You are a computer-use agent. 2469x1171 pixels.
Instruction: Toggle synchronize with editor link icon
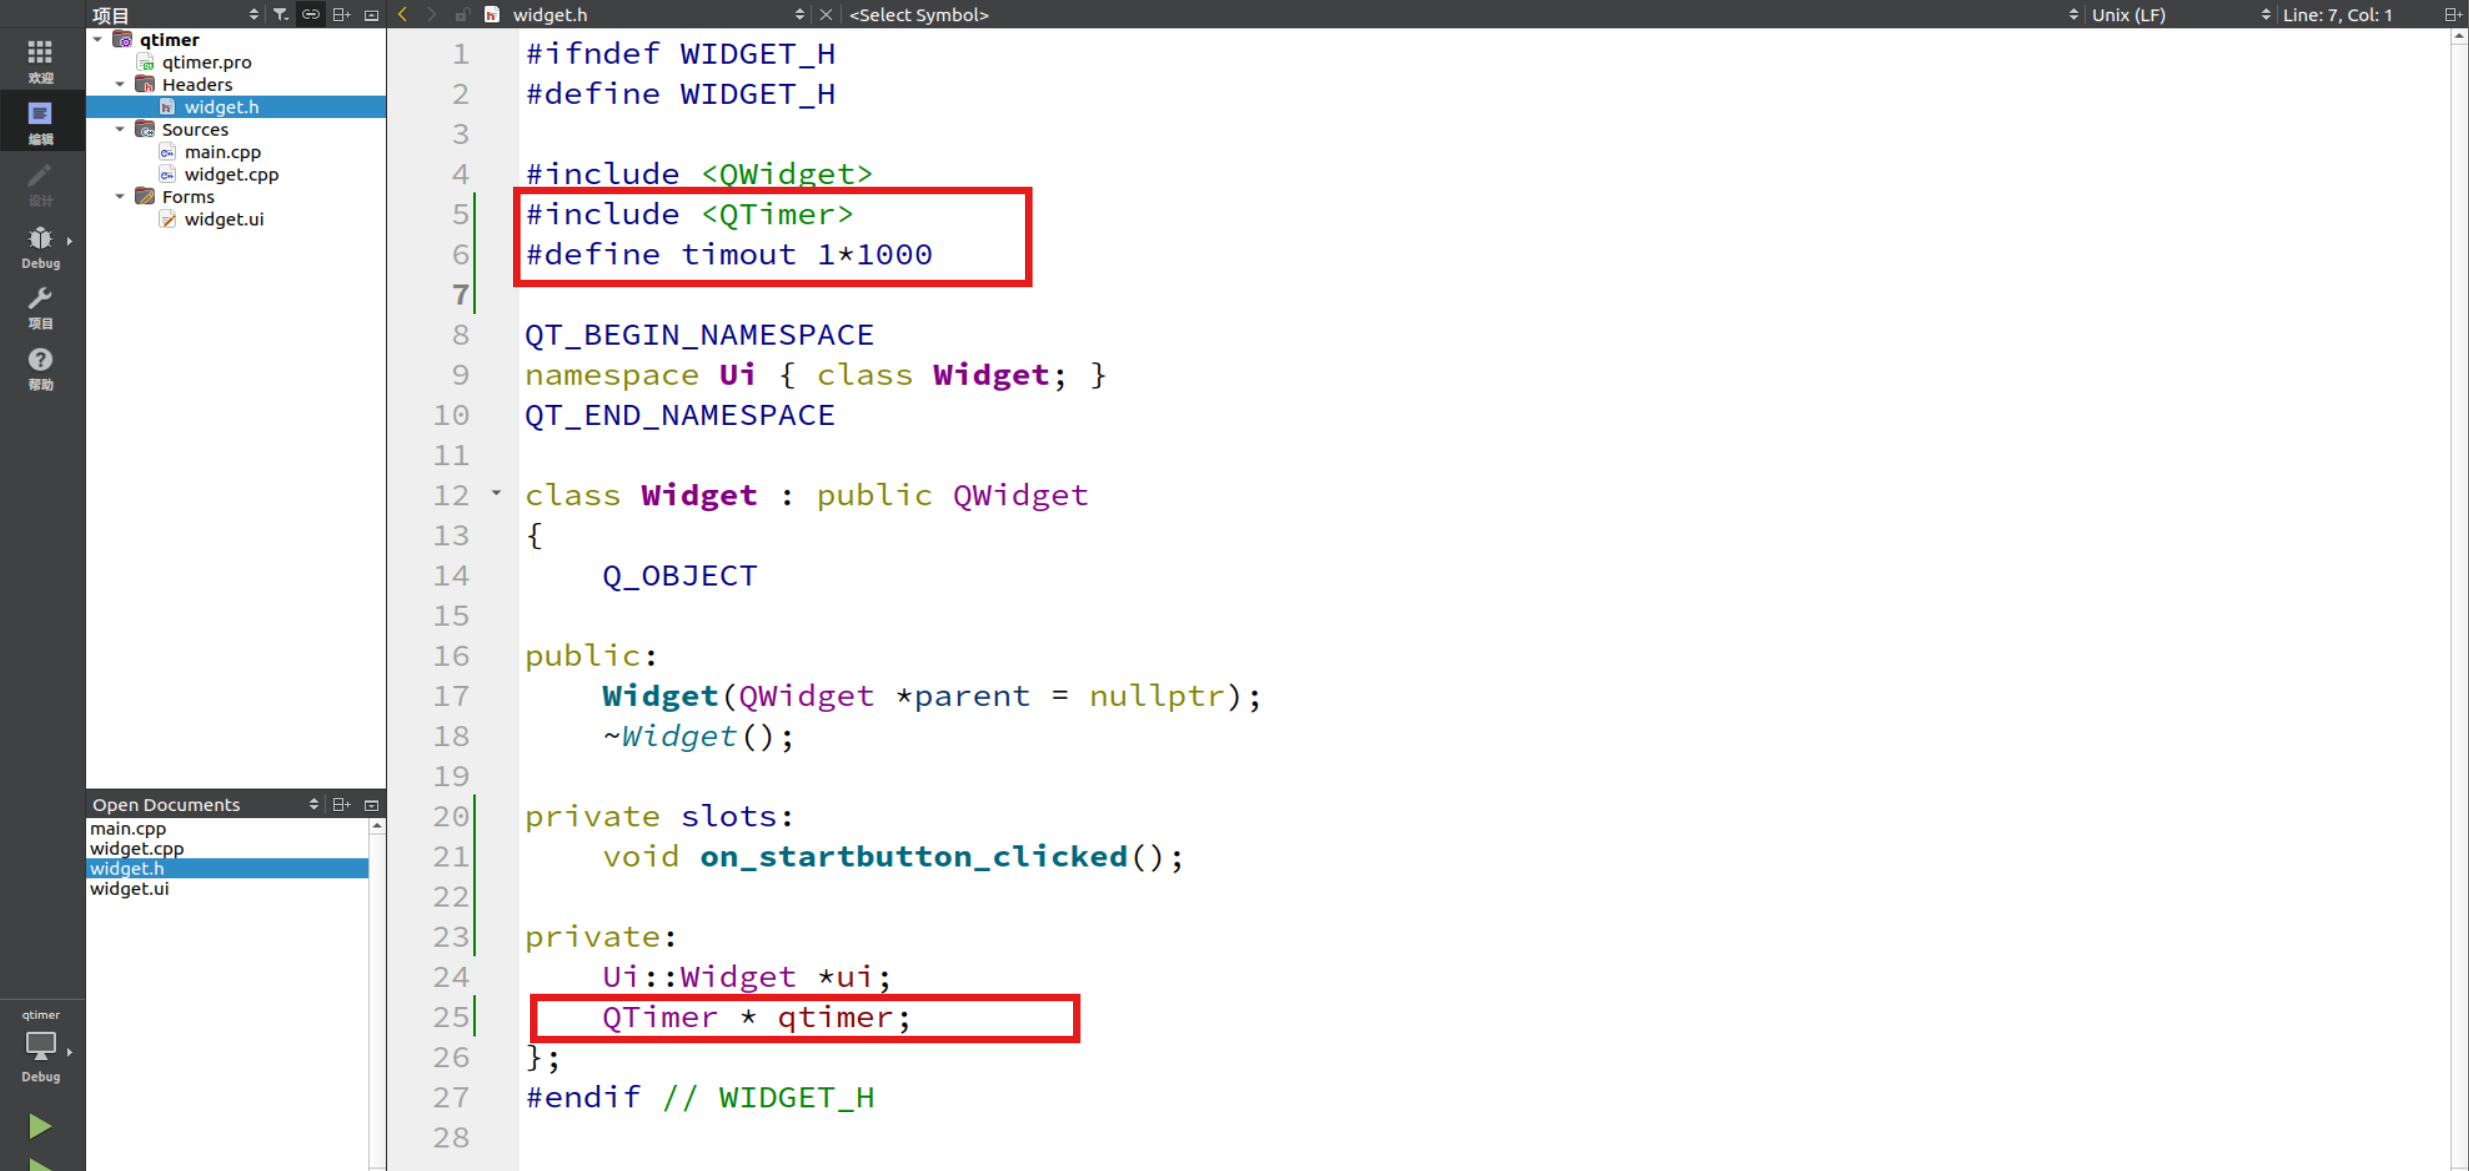(x=311, y=14)
